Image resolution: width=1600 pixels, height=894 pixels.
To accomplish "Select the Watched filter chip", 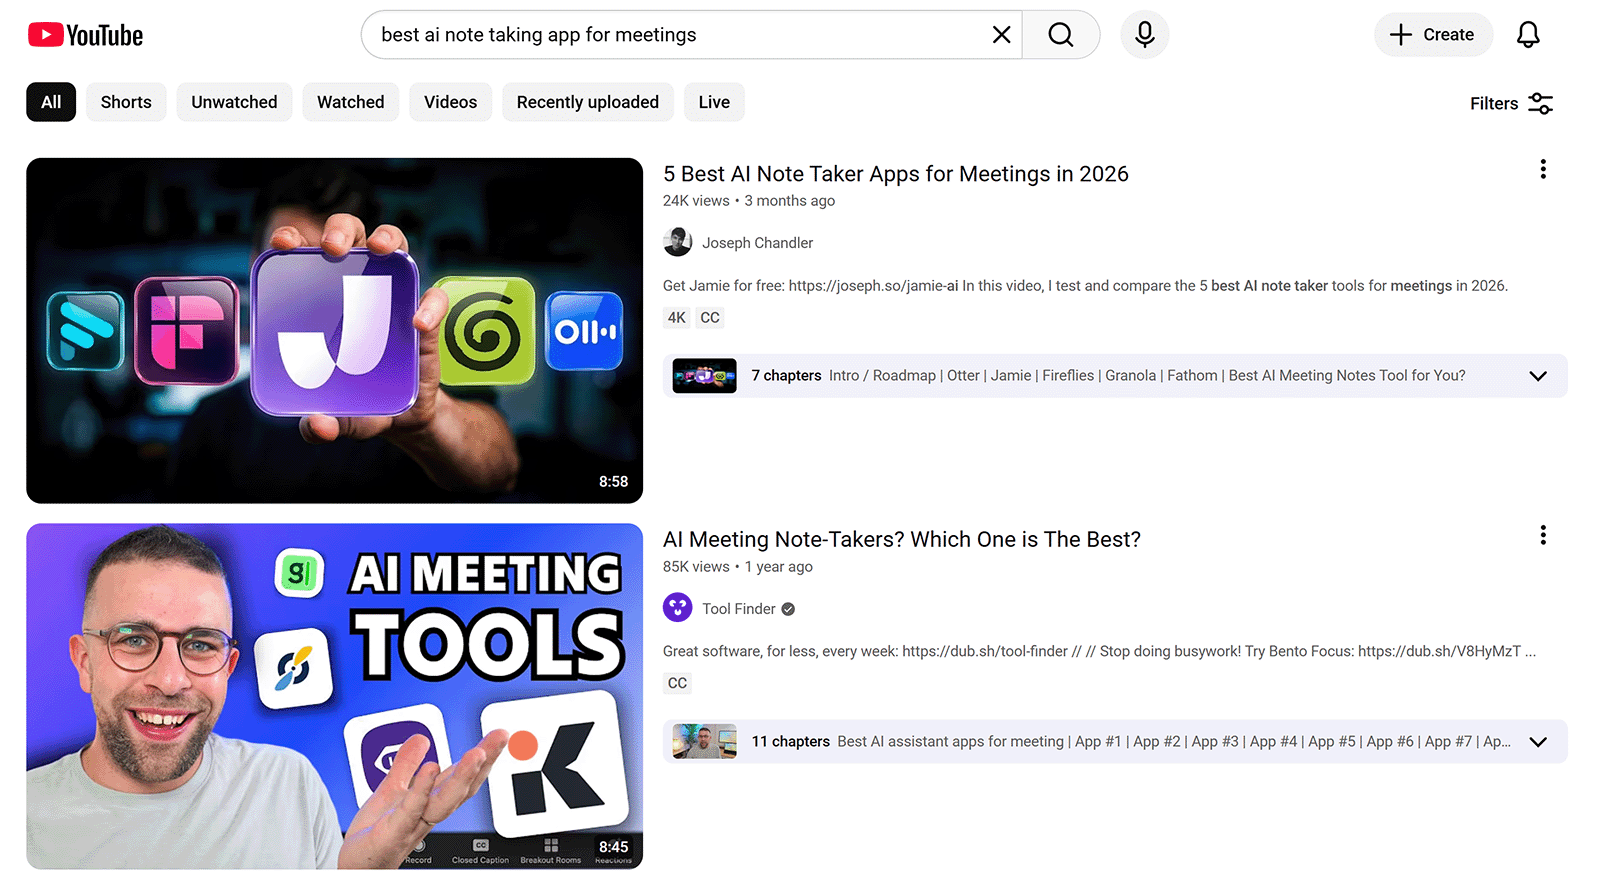I will 350,102.
